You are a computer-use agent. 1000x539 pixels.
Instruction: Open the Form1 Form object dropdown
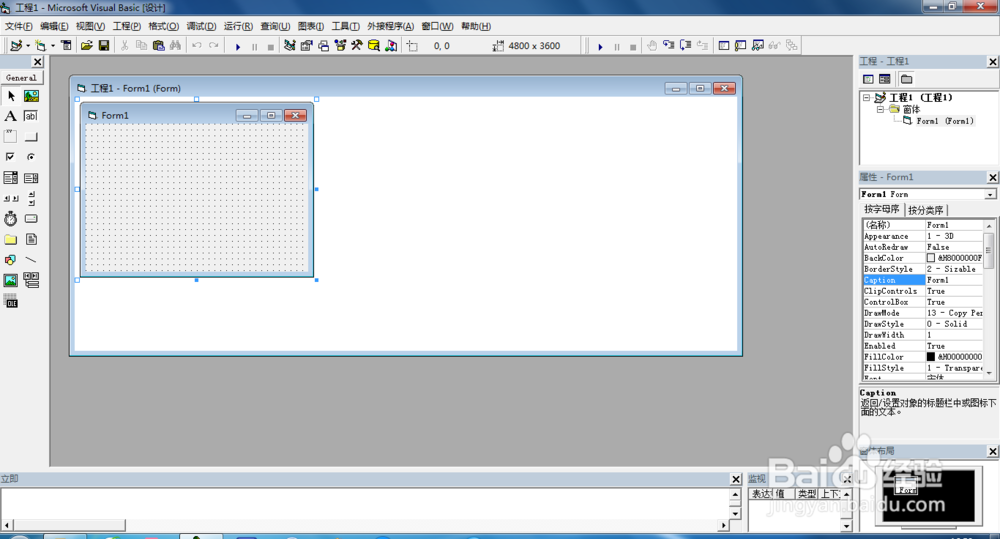coord(990,195)
